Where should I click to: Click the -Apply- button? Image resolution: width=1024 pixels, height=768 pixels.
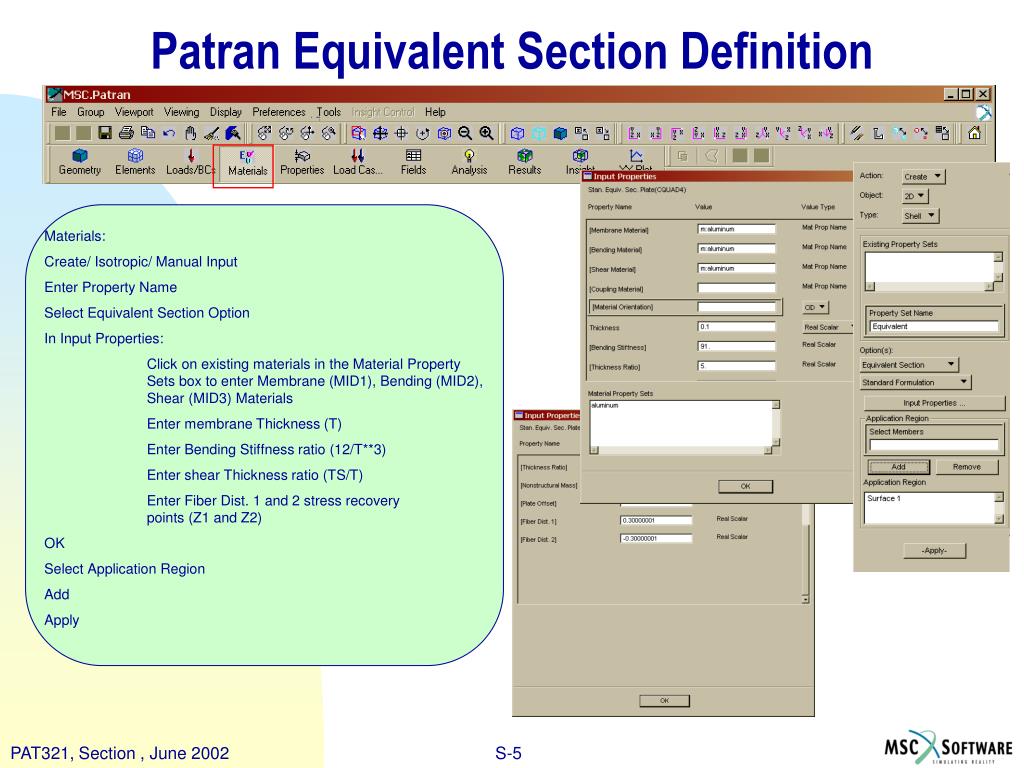pos(935,551)
